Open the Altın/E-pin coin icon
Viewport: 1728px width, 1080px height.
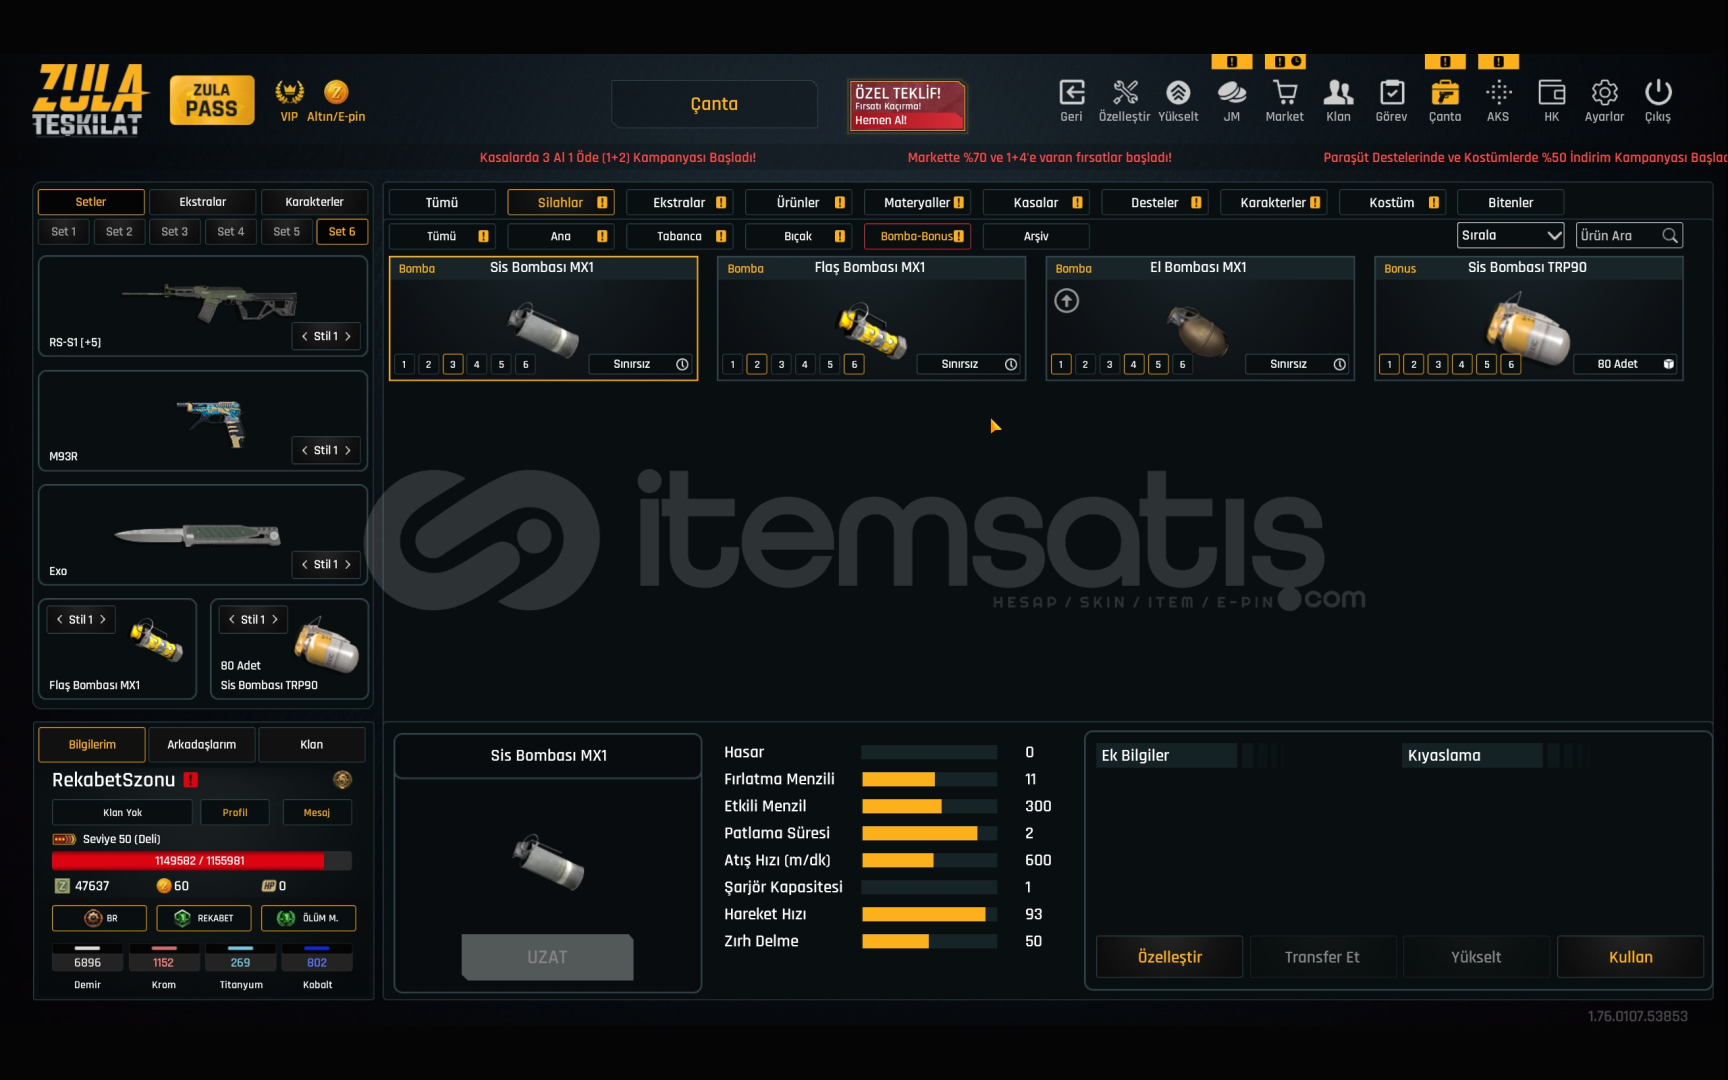pos(336,92)
